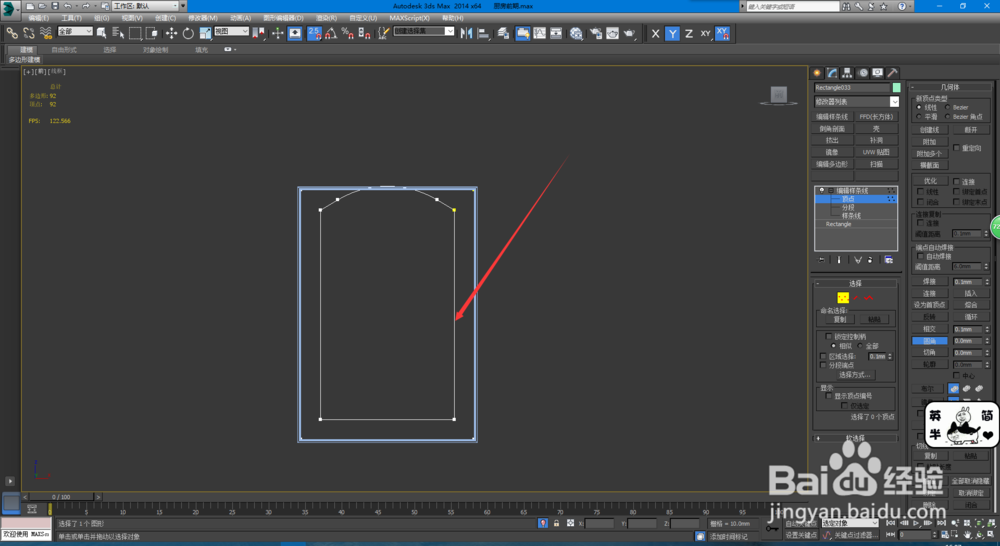
Task: Toggle the light bulb on 编辑样条线 modifier
Action: click(x=821, y=191)
